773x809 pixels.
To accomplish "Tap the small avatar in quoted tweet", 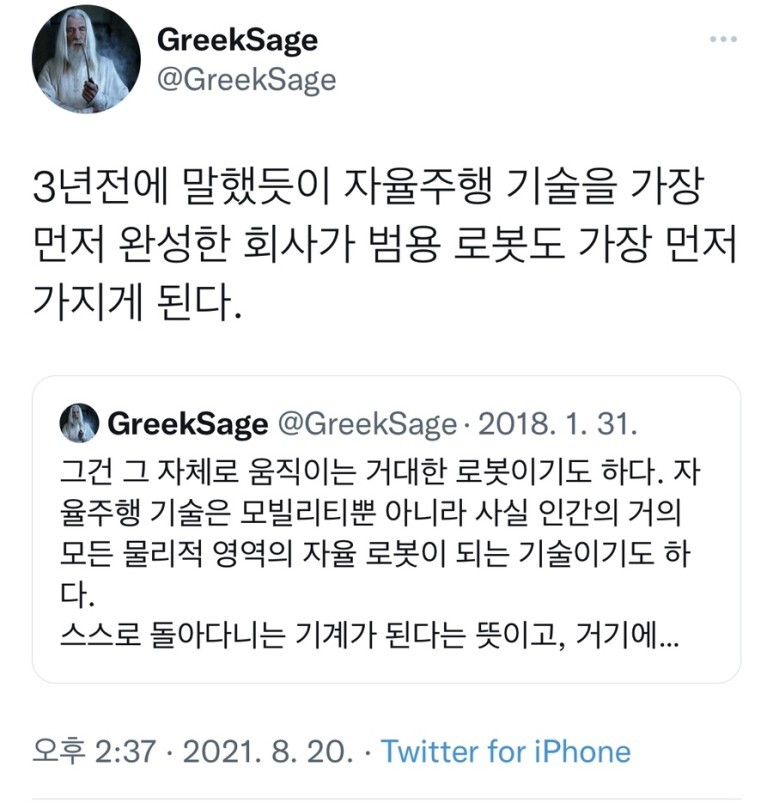I will click(x=79, y=423).
